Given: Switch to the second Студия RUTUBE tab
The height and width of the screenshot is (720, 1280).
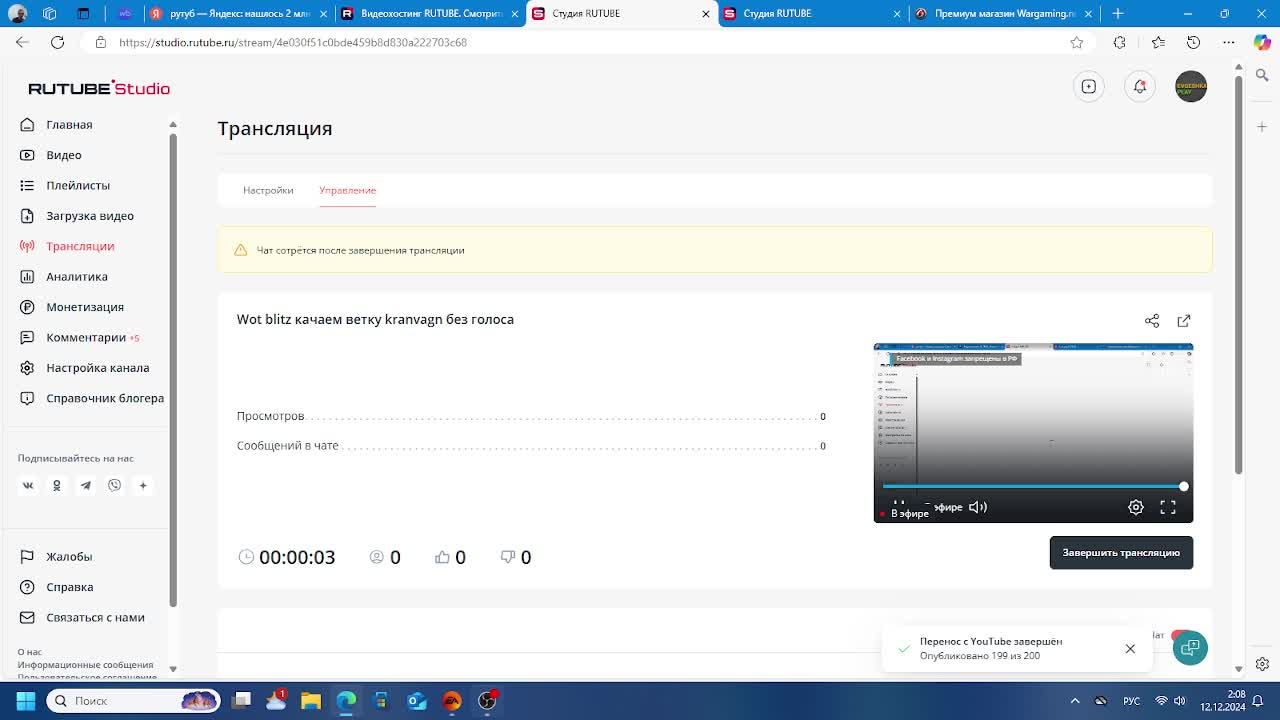Looking at the screenshot, I should (812, 14).
